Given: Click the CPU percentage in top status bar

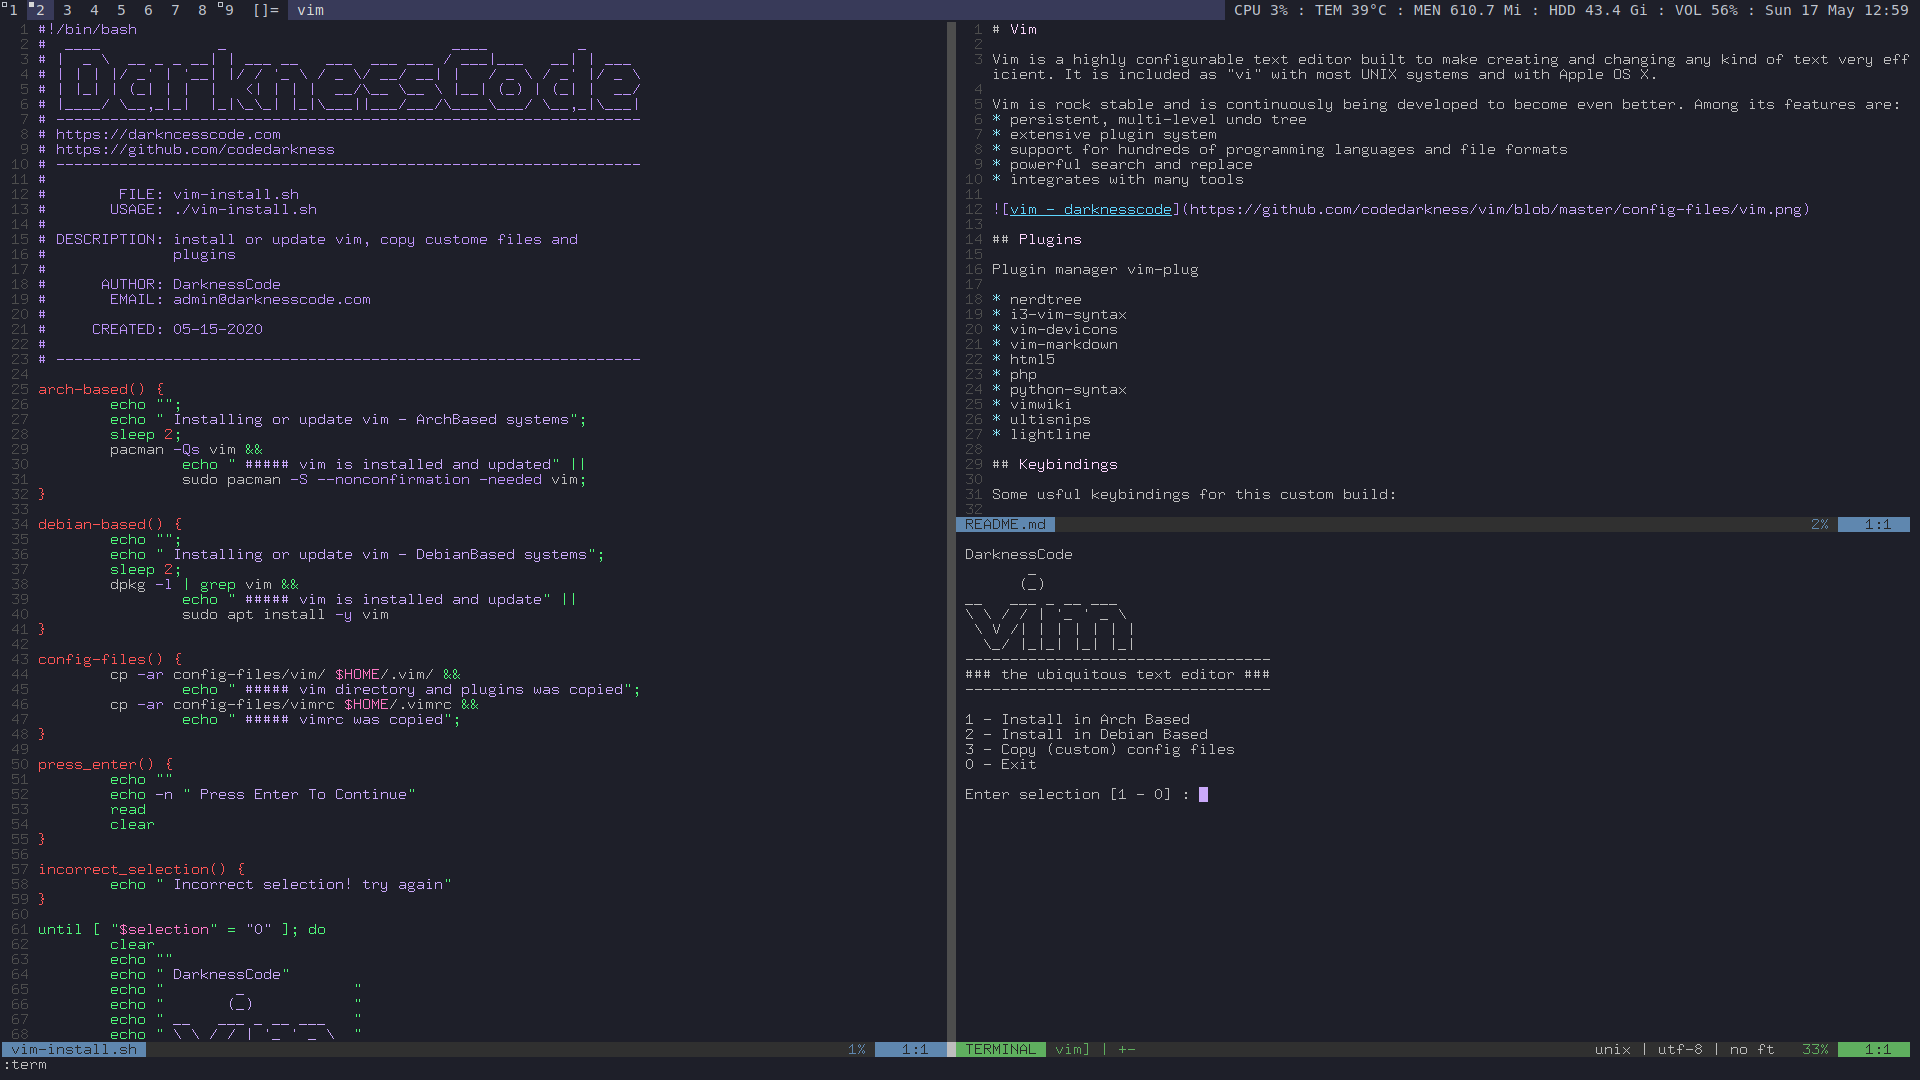Looking at the screenshot, I should click(x=1255, y=11).
